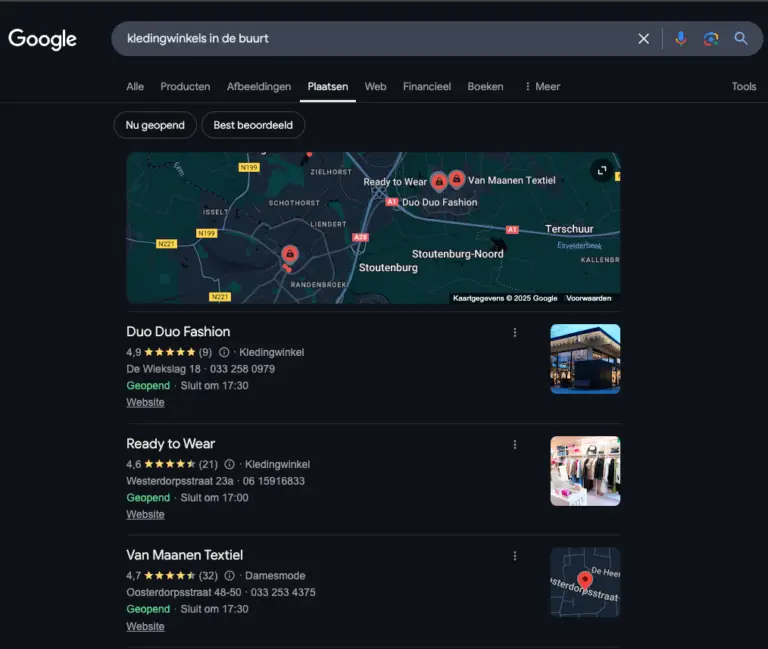This screenshot has height=649, width=768.
Task: Toggle the 'Nu geopend' filter chip
Action: tap(155, 125)
